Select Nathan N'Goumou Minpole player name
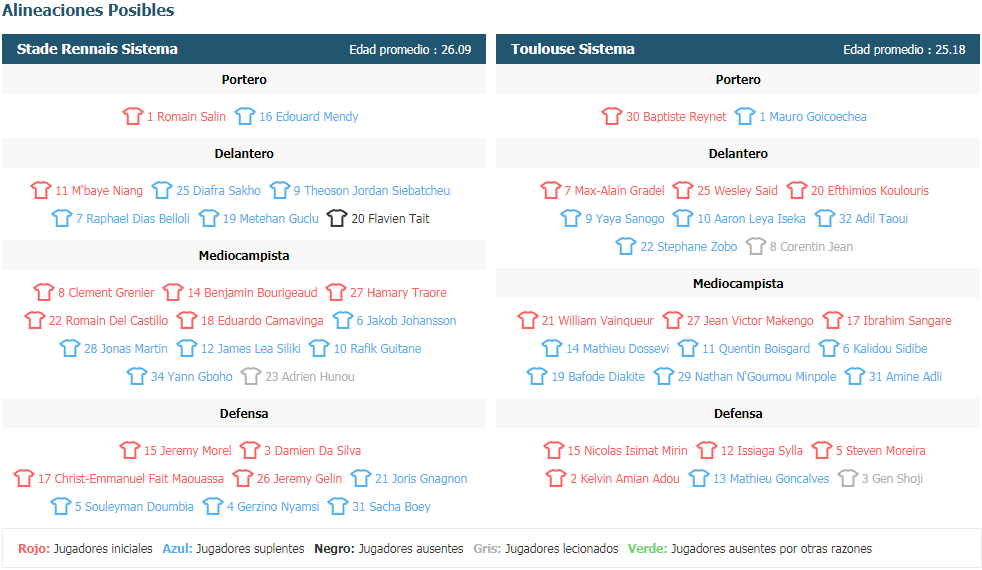The image size is (982, 570). coord(757,376)
